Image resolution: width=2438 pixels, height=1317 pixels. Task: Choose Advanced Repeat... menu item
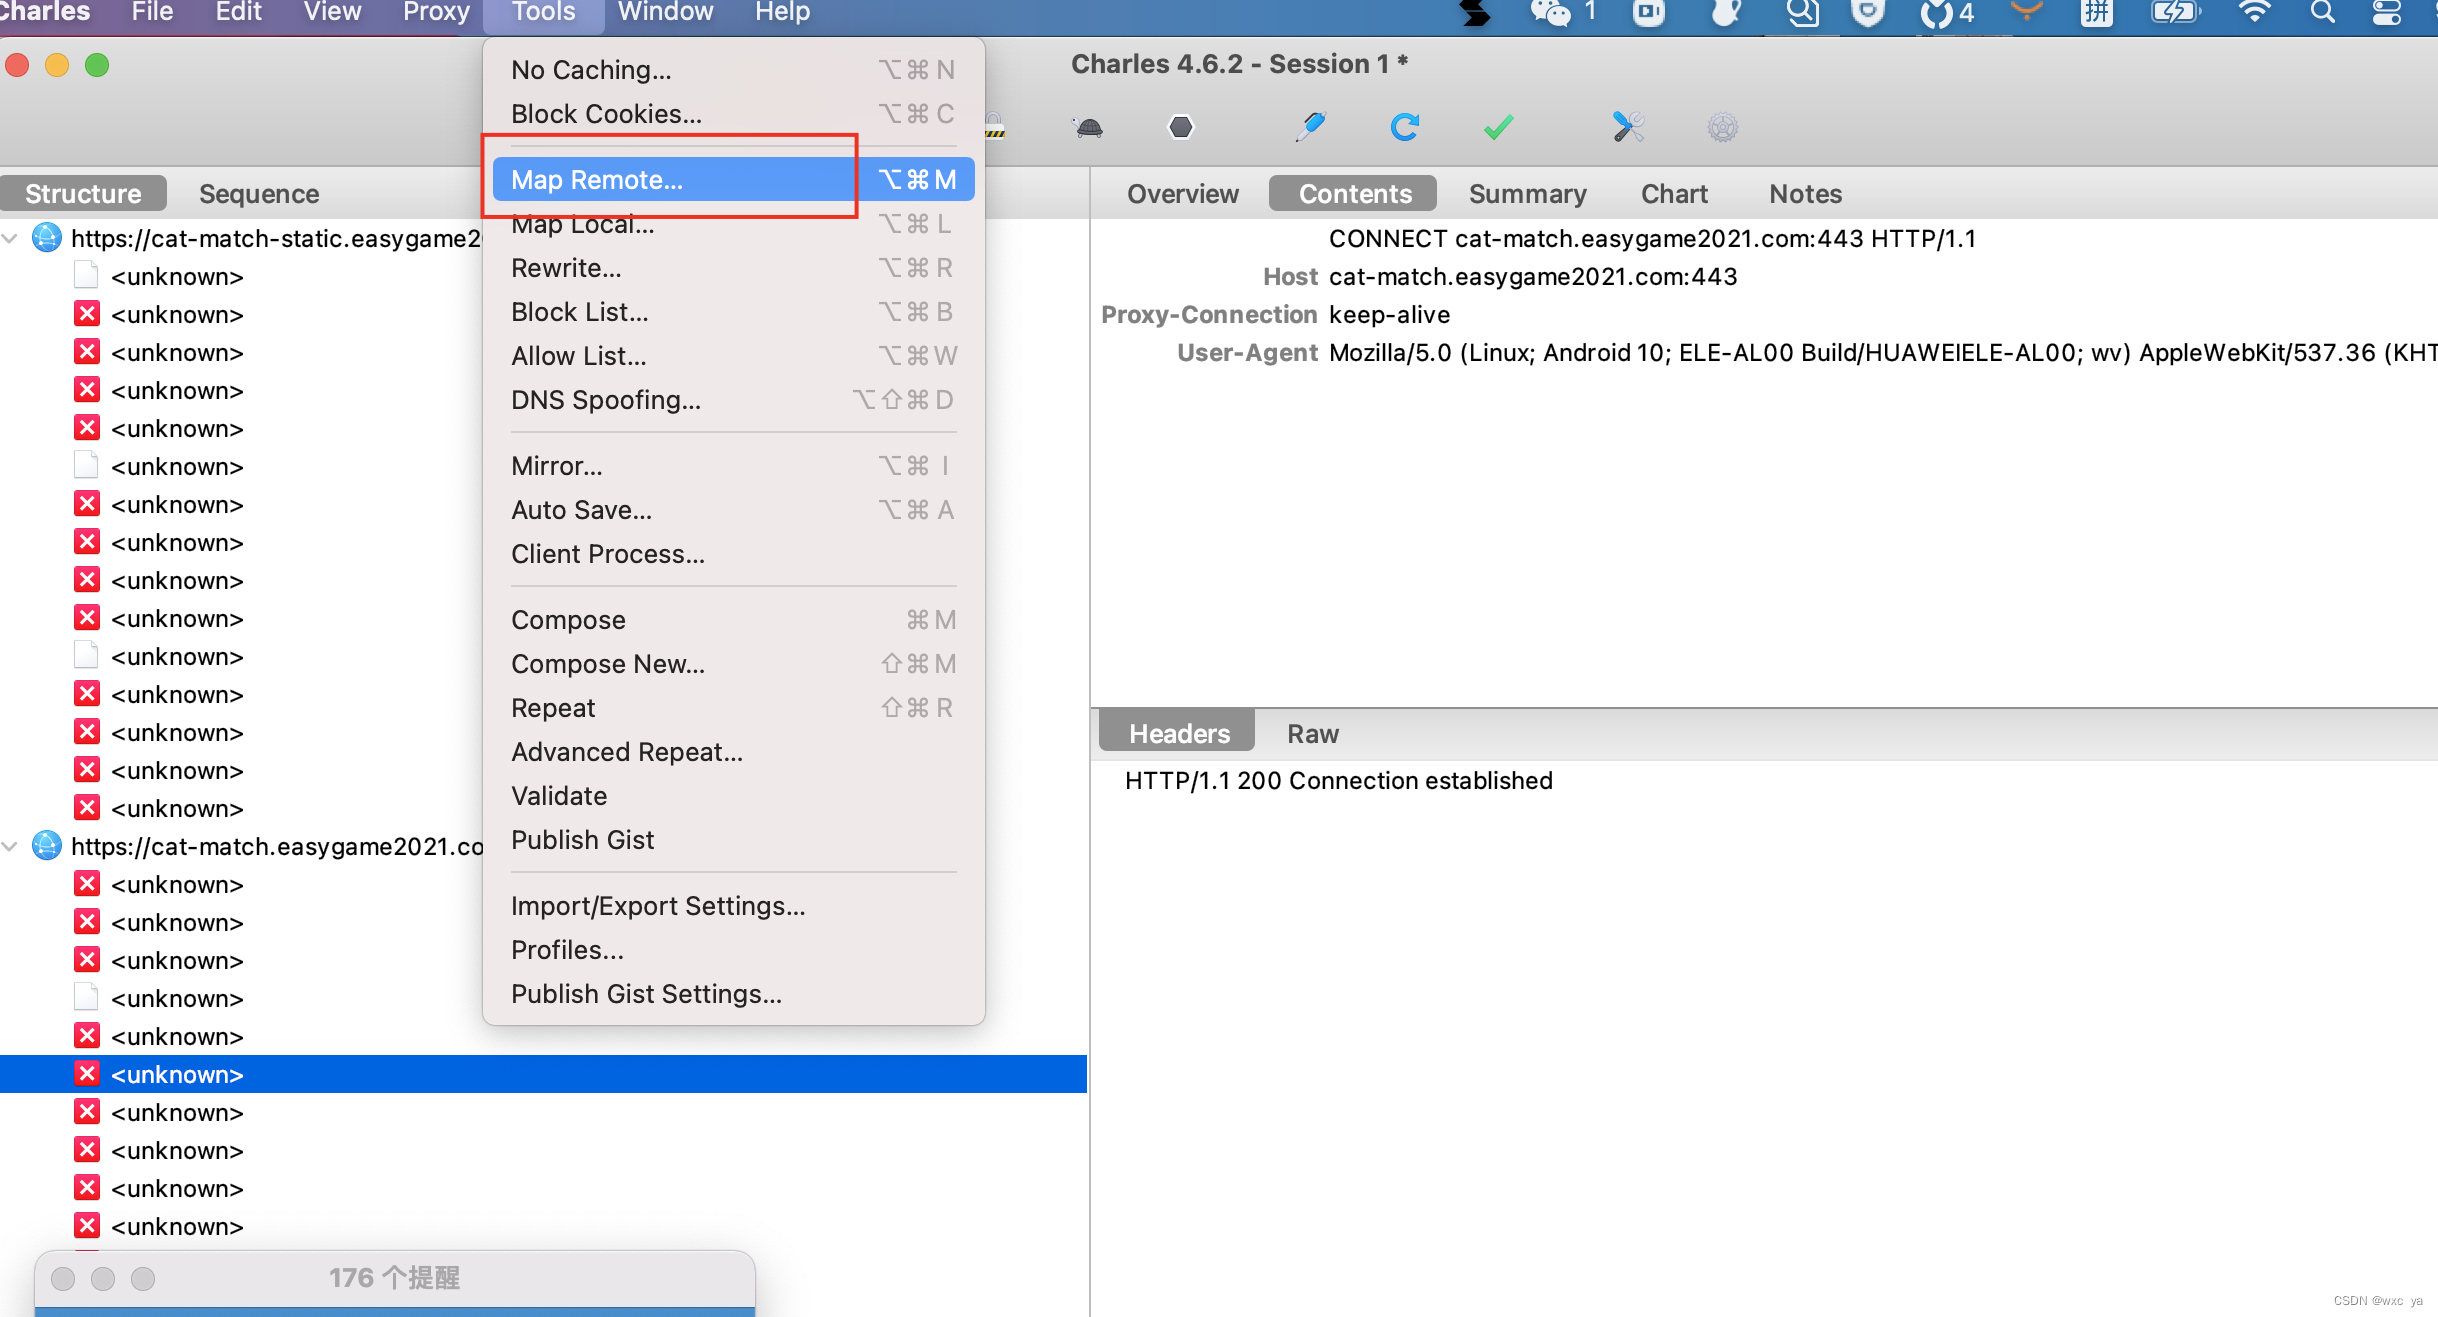tap(733, 752)
